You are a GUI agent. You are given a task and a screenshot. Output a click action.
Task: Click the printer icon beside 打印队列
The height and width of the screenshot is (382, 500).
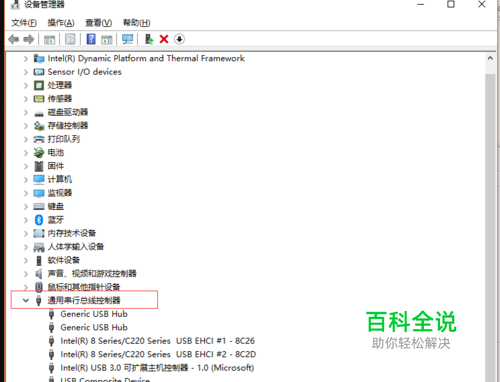coord(39,139)
